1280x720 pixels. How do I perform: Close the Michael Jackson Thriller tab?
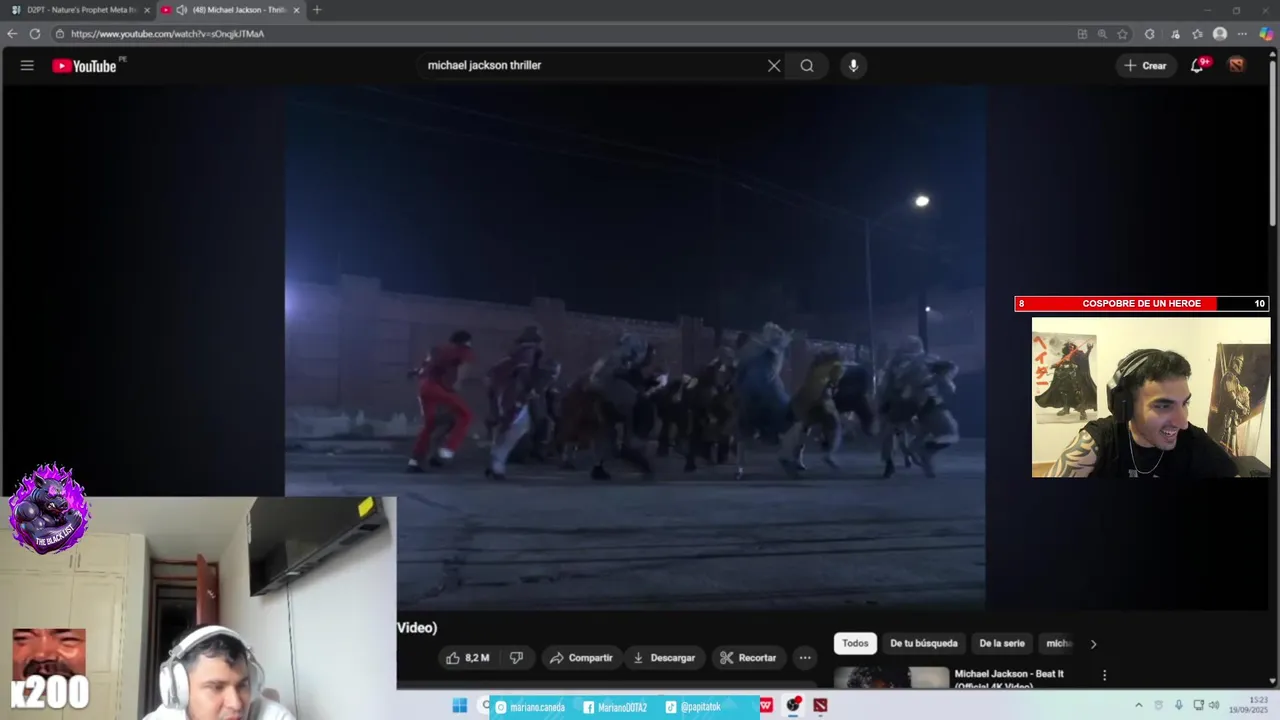296,10
